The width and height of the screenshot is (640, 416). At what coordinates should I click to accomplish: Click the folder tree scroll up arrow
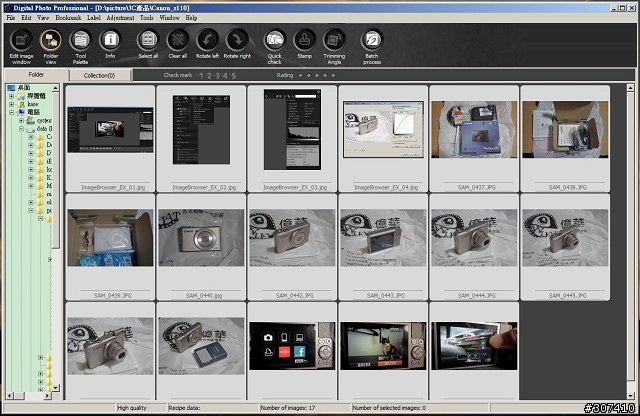(56, 88)
